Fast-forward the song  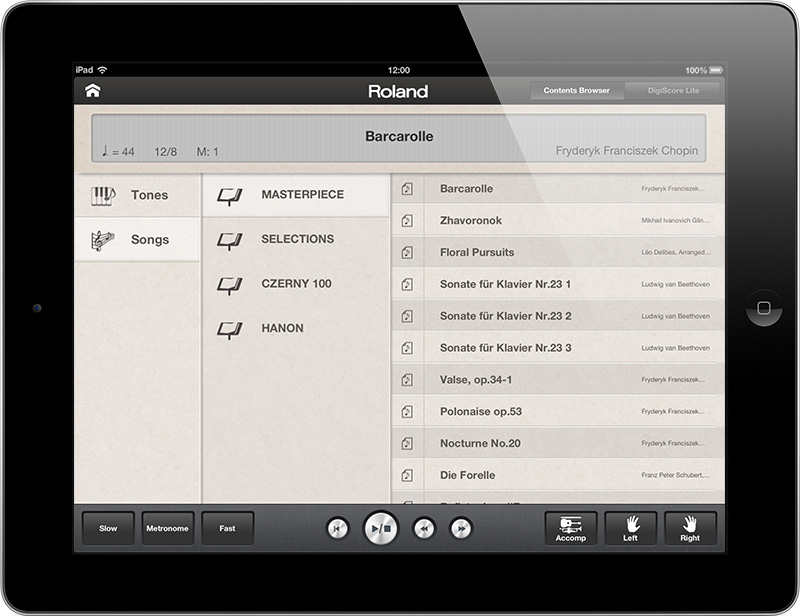[461, 529]
